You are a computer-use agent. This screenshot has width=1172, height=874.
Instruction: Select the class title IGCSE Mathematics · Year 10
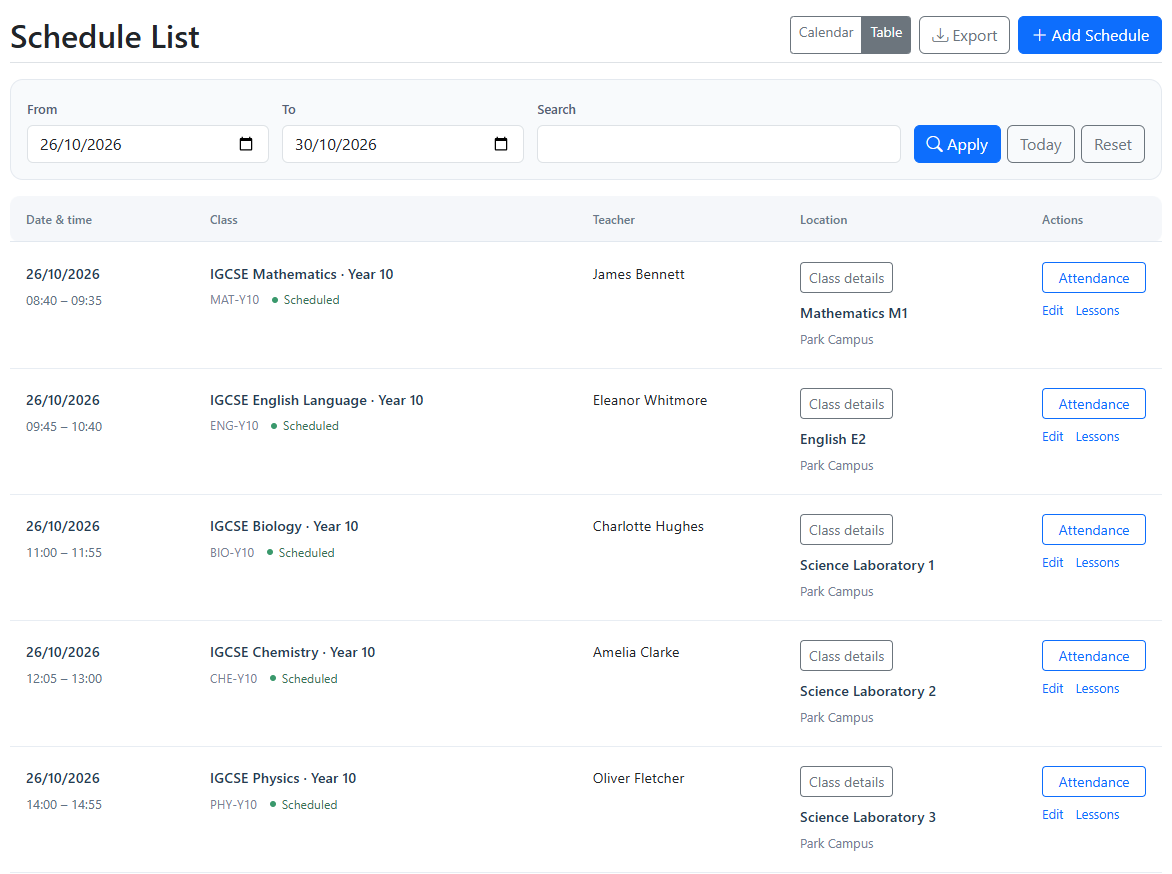click(x=301, y=274)
